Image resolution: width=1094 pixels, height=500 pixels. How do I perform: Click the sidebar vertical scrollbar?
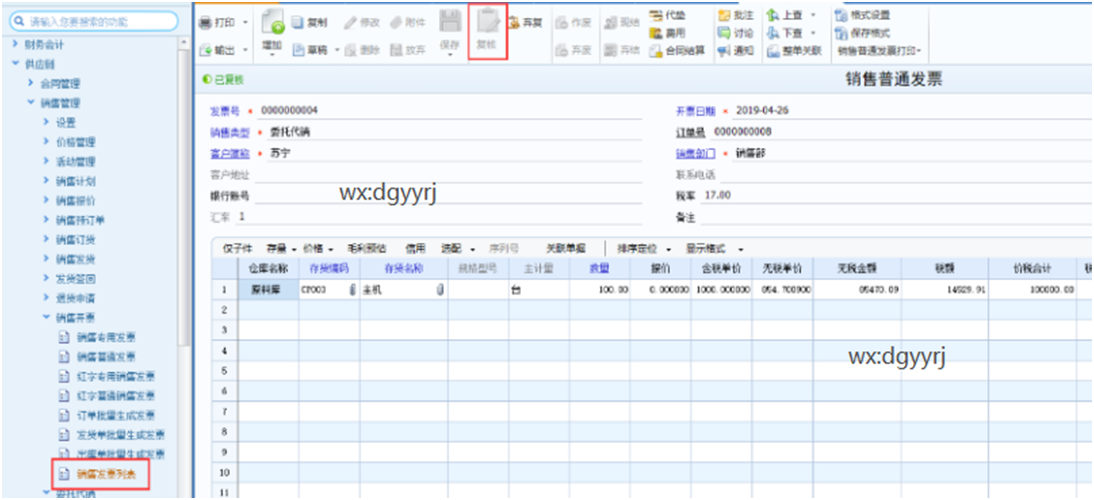(x=184, y=192)
